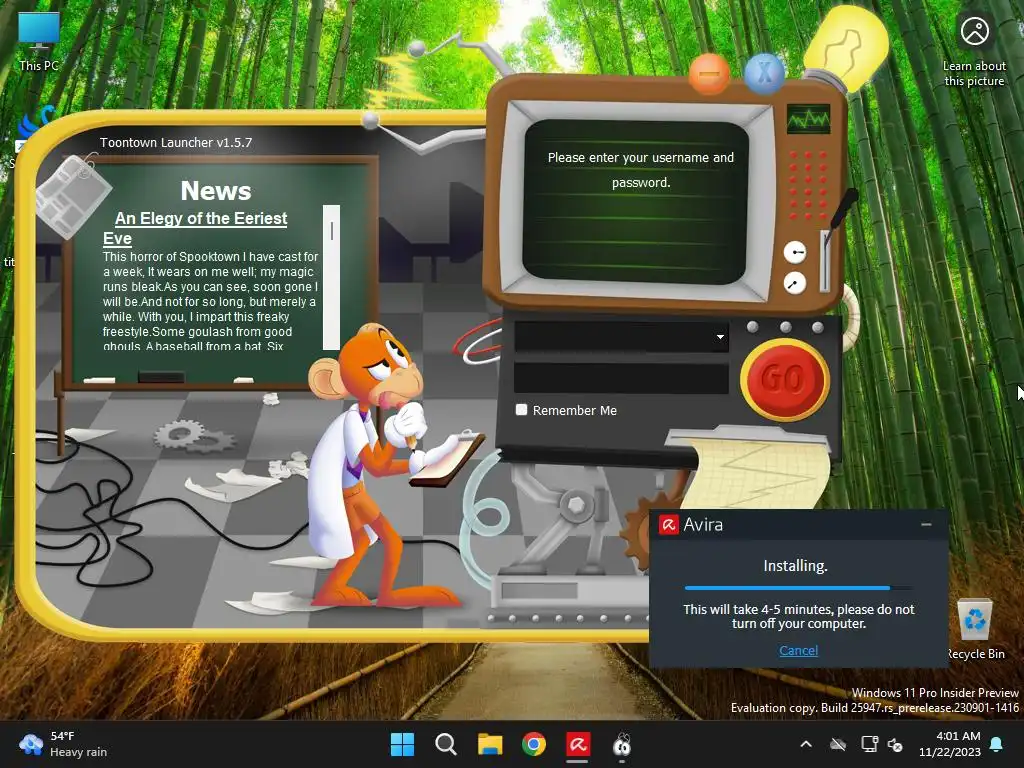Click the volume muted tray icon
The height and width of the screenshot is (768, 1024).
click(895, 744)
